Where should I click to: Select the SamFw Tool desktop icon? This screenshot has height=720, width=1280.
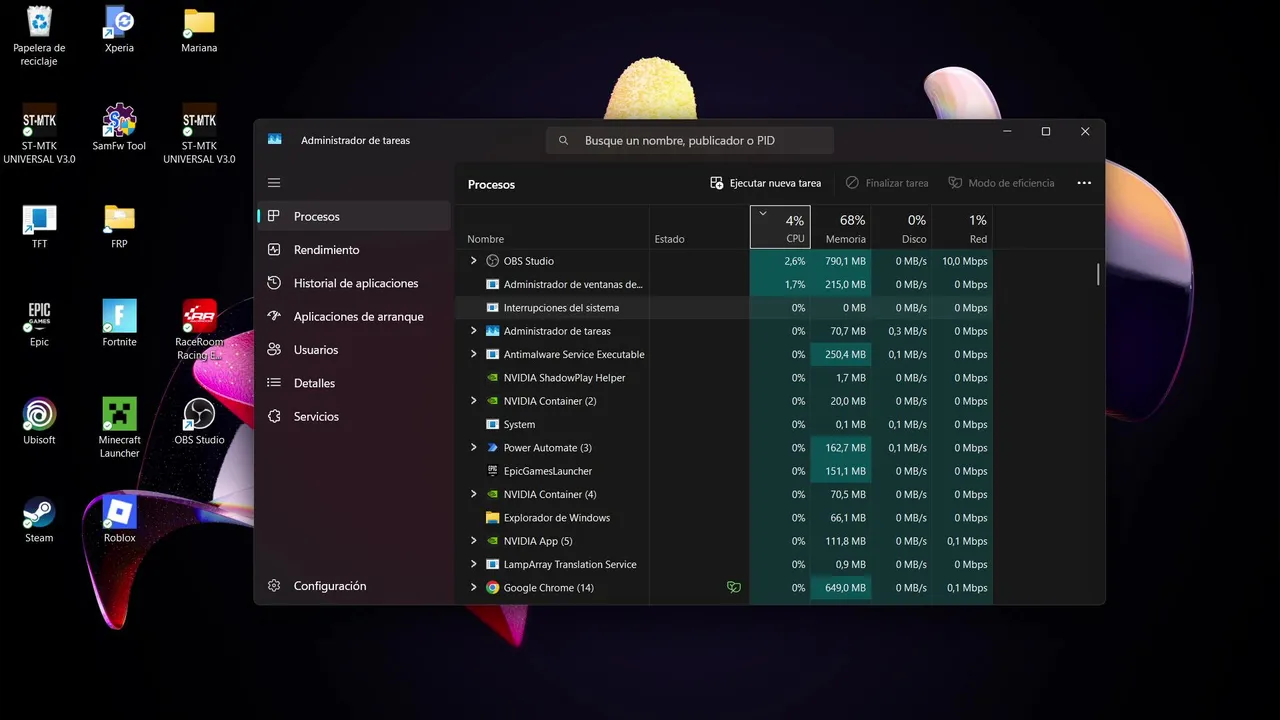(x=119, y=127)
